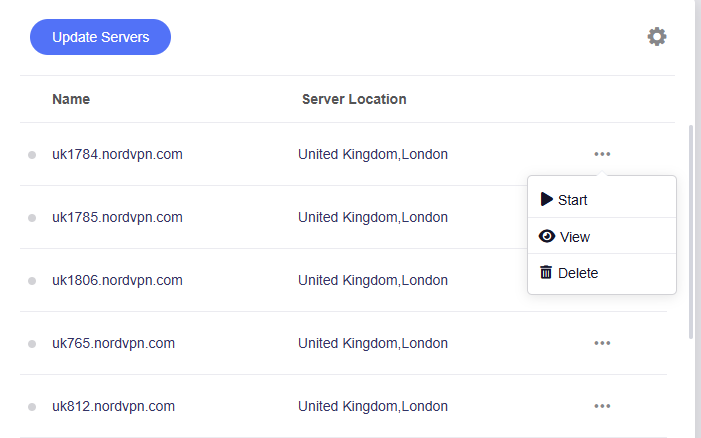The width and height of the screenshot is (701, 438).
Task: Click status dot for uk1806.nordvpn.com
Action: [32, 281]
